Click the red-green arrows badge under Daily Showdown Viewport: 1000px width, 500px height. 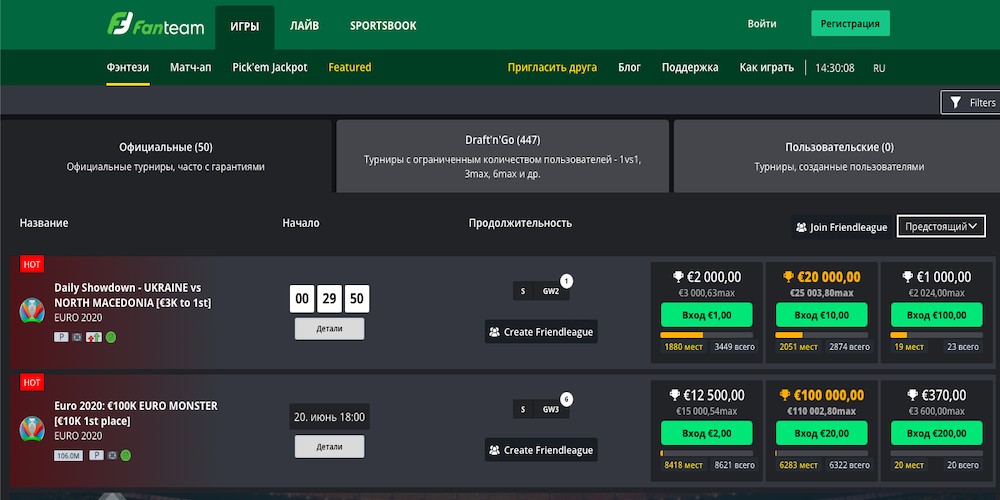(x=94, y=337)
